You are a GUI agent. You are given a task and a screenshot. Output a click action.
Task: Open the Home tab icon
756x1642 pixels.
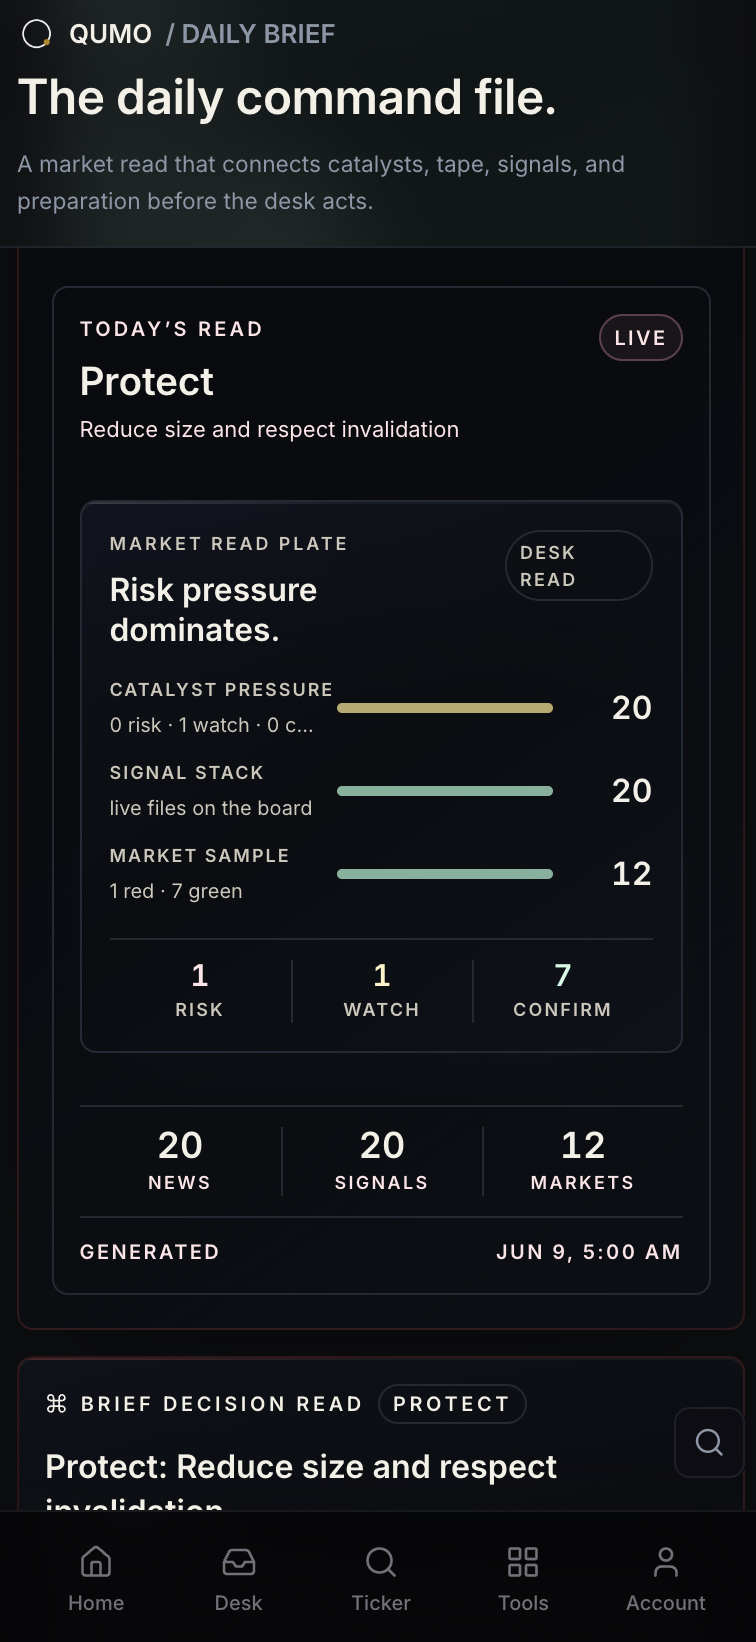[x=96, y=1561]
